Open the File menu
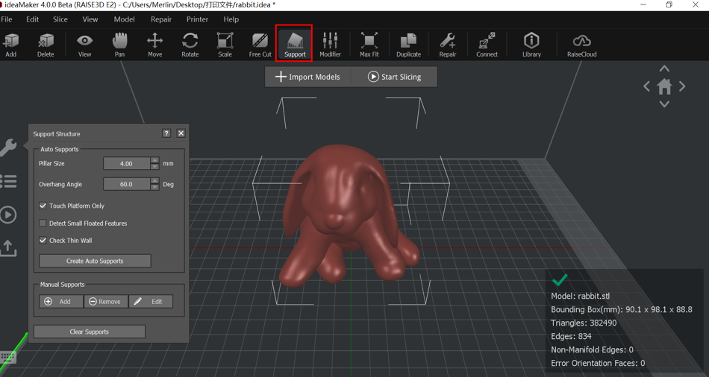The width and height of the screenshot is (710, 377). coord(6,19)
